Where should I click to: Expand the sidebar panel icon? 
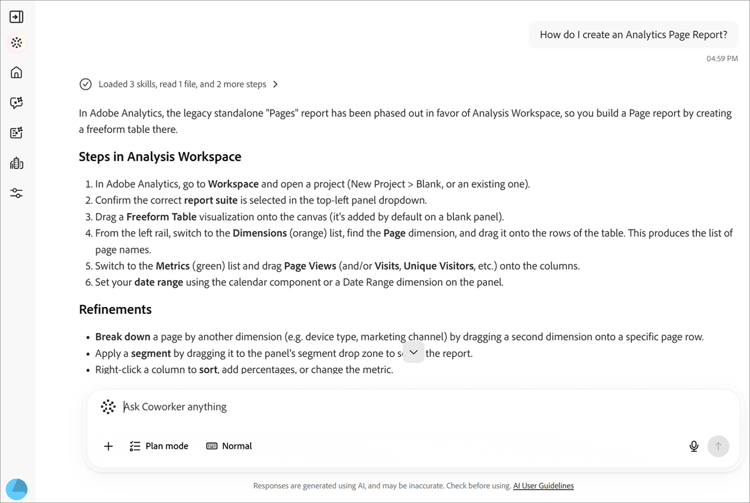click(x=16, y=17)
